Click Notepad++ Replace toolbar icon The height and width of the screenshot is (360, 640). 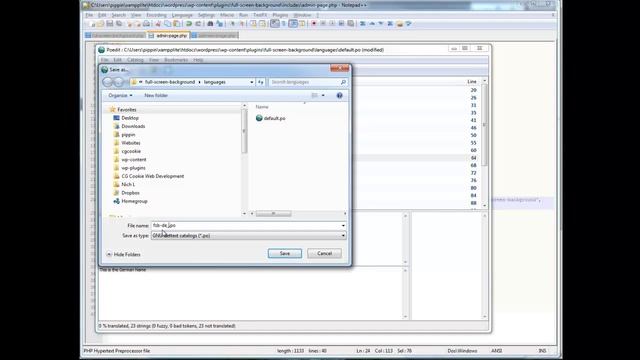tap(220, 24)
